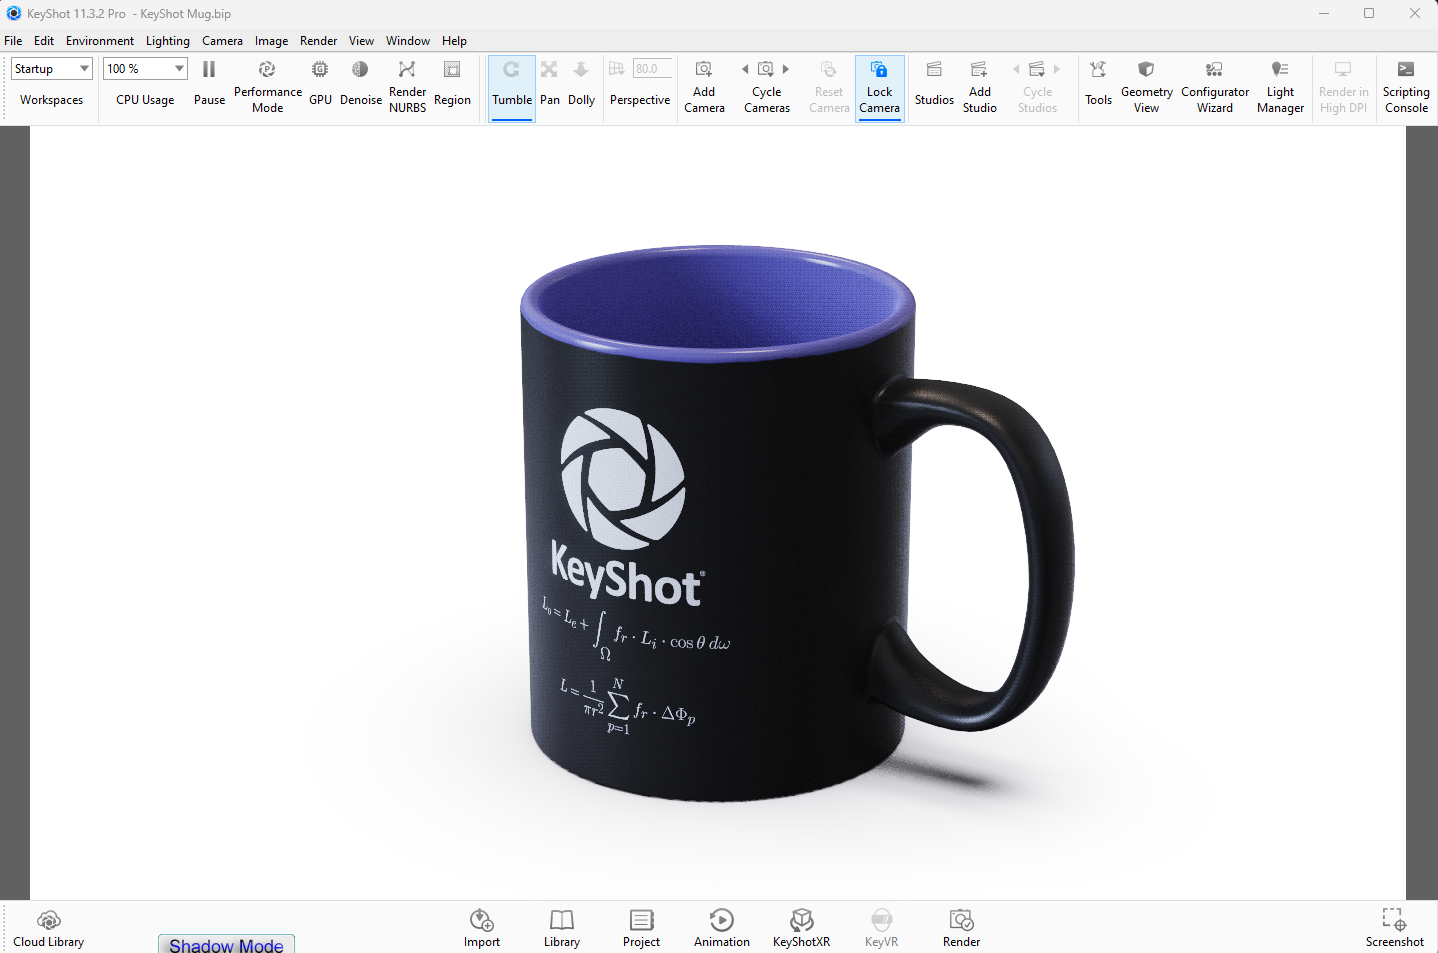The width and height of the screenshot is (1438, 953).
Task: Open the KeyShotXR wizard
Action: point(801,928)
